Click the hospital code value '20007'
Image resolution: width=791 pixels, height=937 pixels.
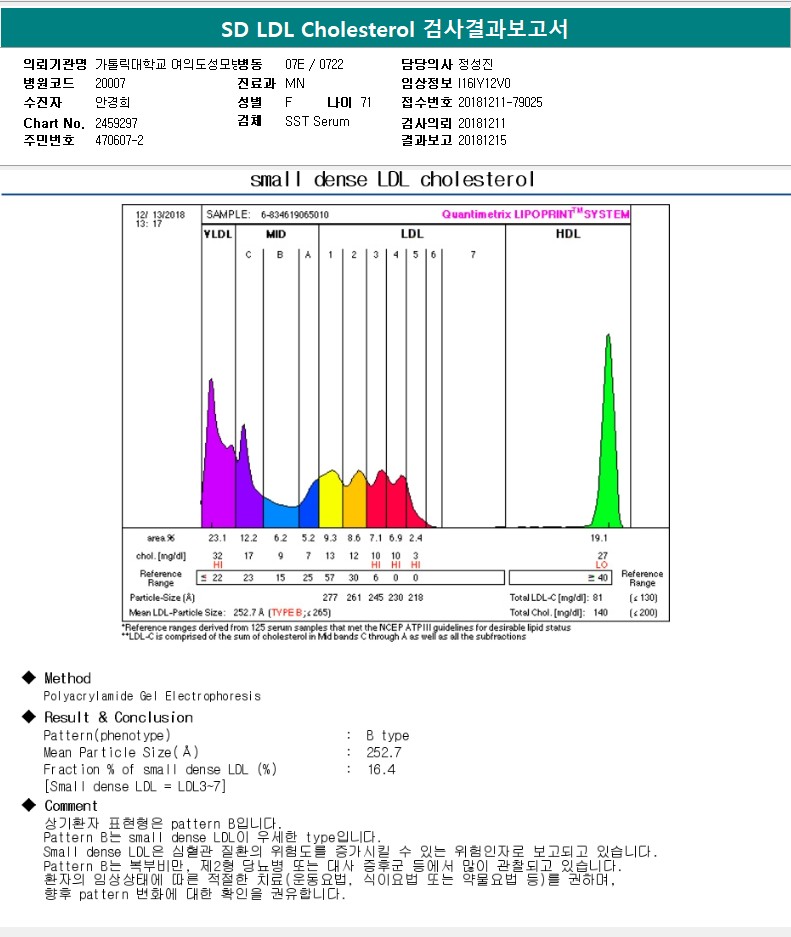point(111,83)
